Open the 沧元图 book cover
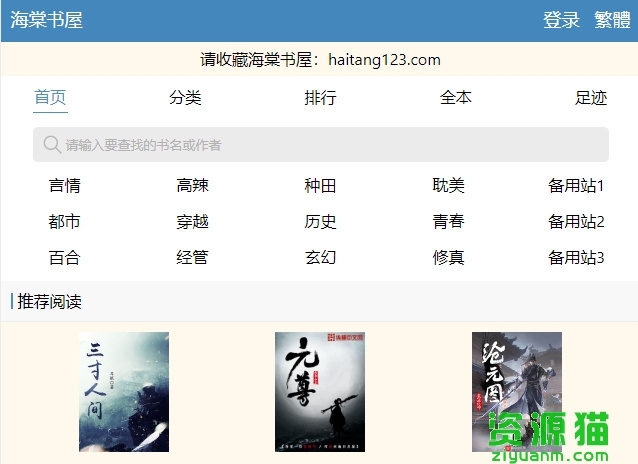Viewport: 638px width, 464px height. pos(516,392)
